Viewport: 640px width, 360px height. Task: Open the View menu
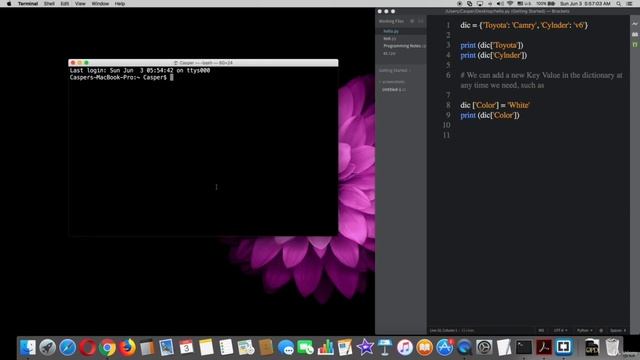(x=80, y=4)
